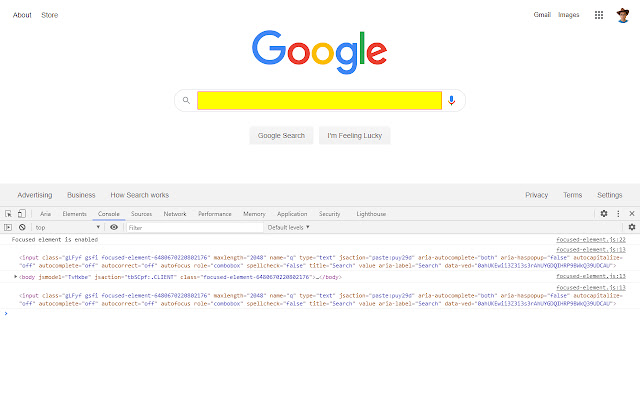Expand the body element log entry
Image resolution: width=640 pixels, height=400 pixels.
point(16,277)
